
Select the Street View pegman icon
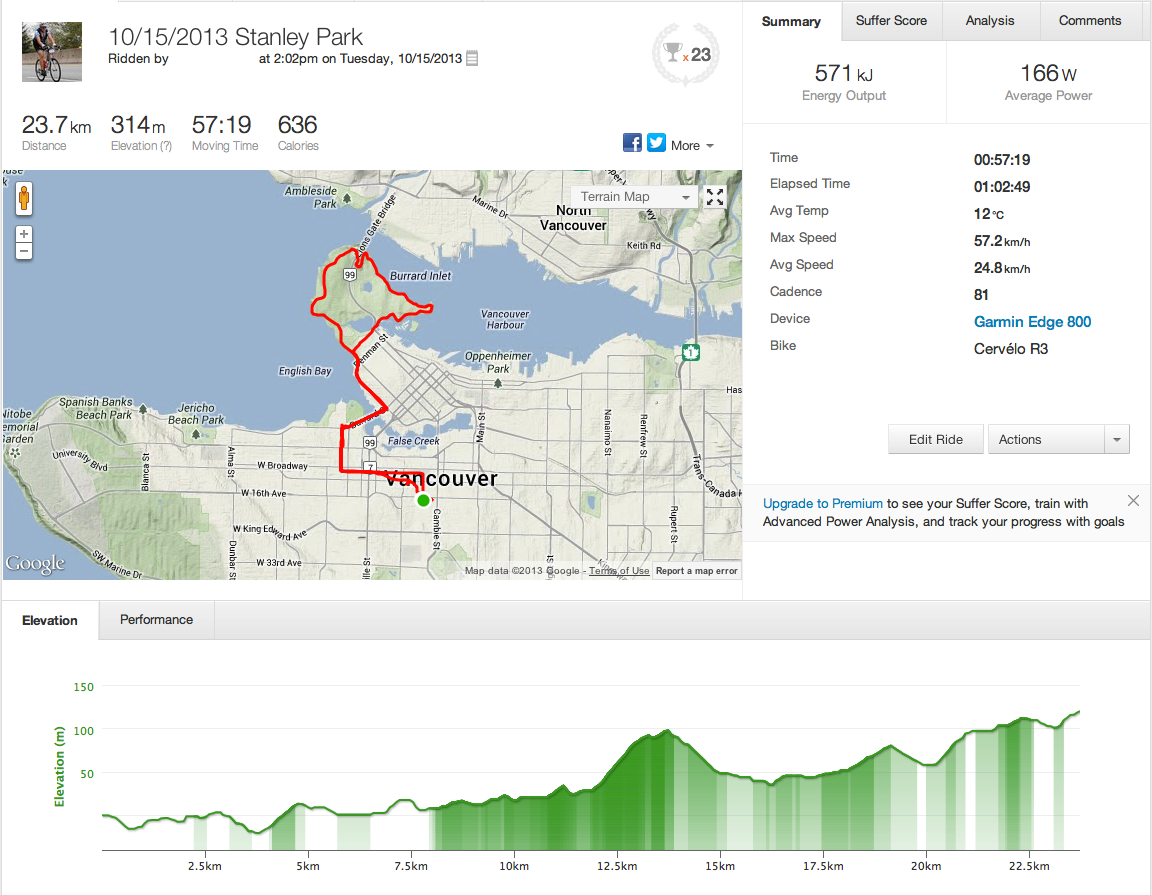pos(23,199)
